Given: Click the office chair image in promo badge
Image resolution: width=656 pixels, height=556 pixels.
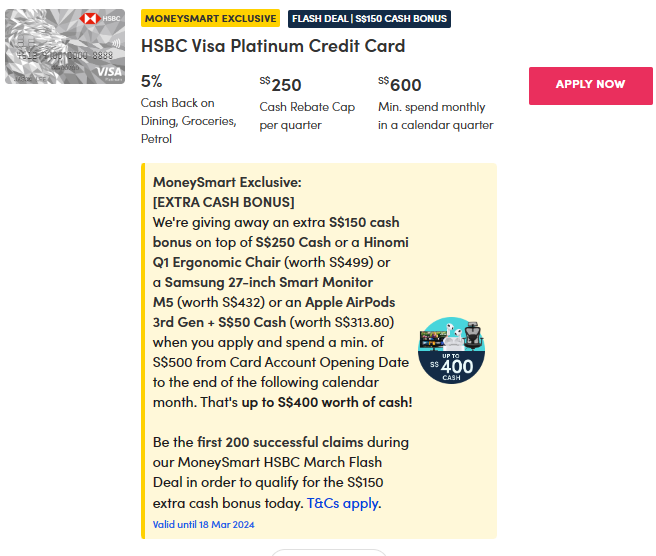Looking at the screenshot, I should pos(473,335).
